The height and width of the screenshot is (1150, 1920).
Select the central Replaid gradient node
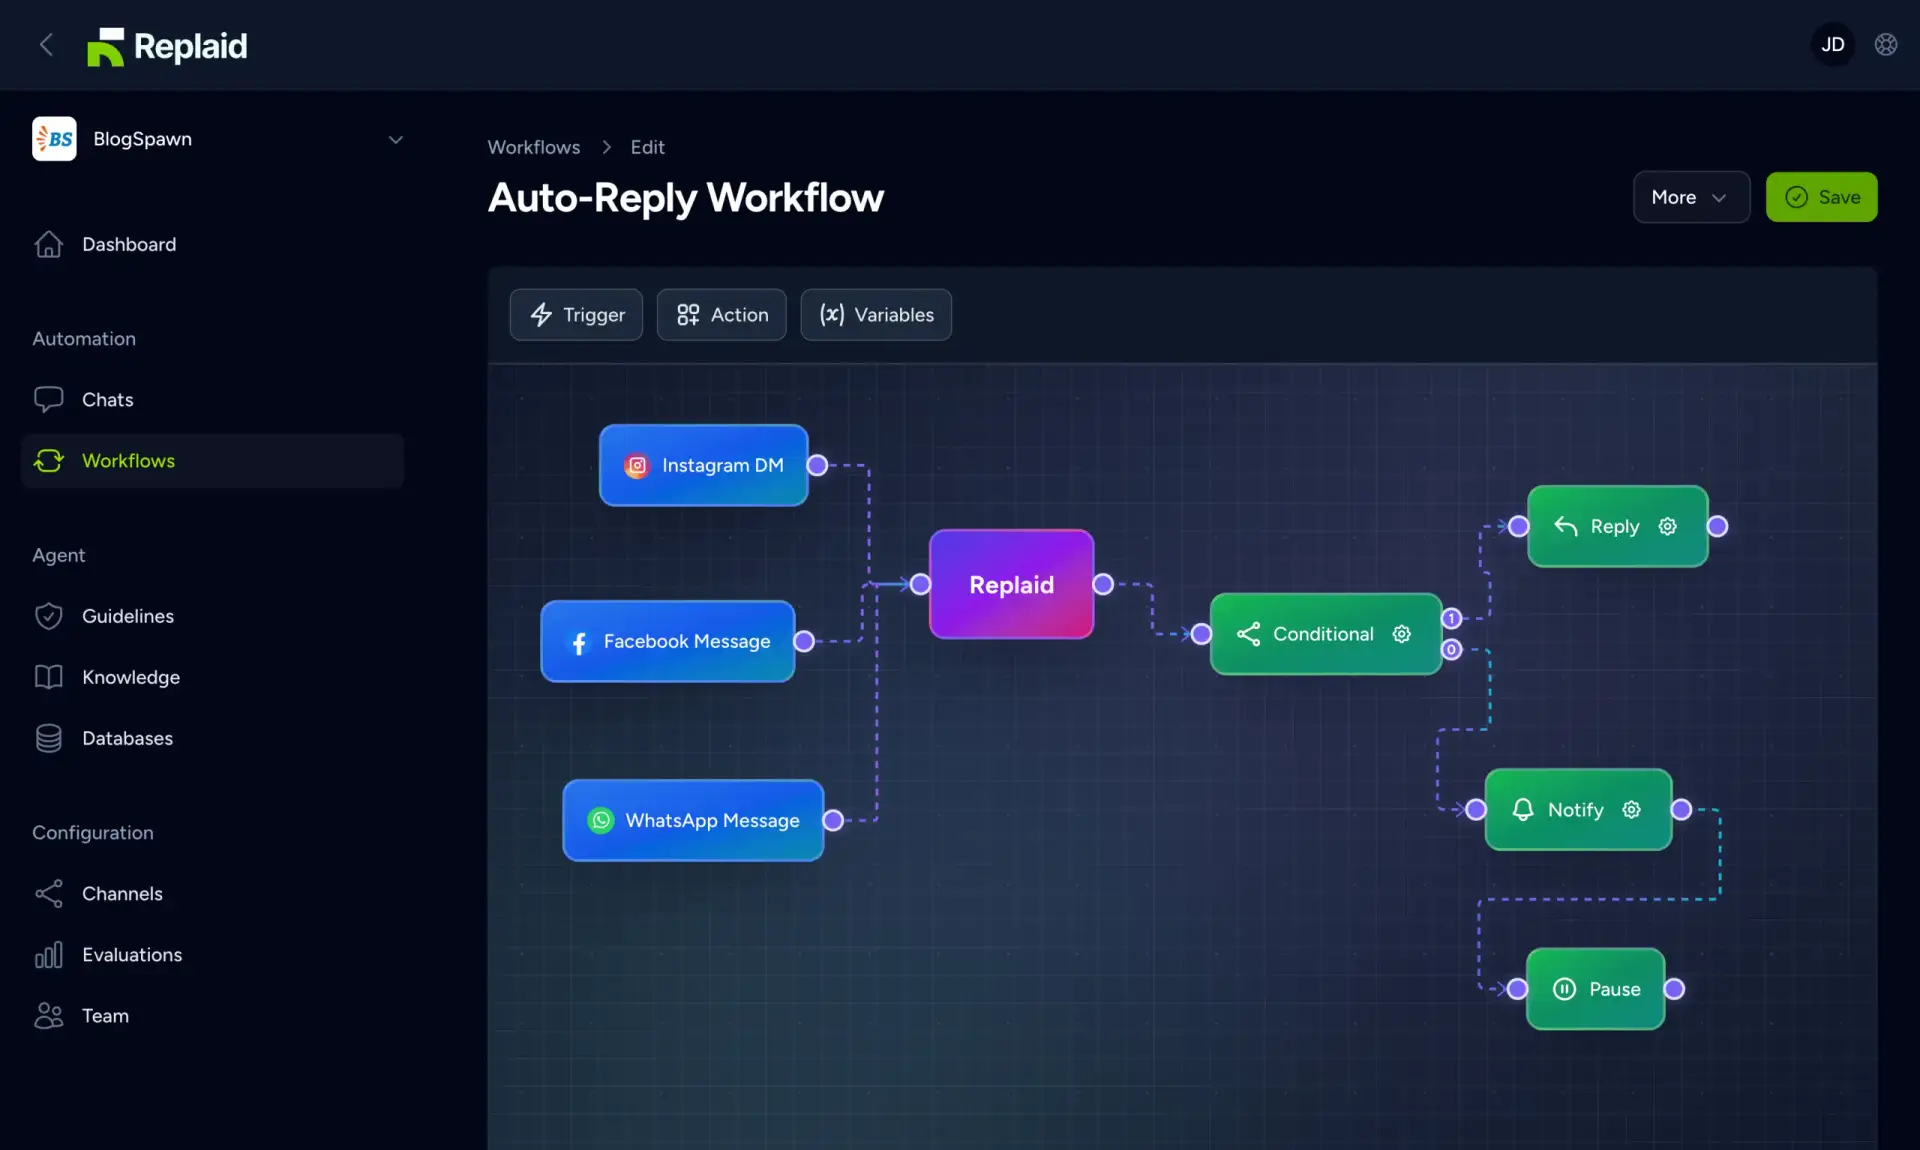pos(1011,584)
